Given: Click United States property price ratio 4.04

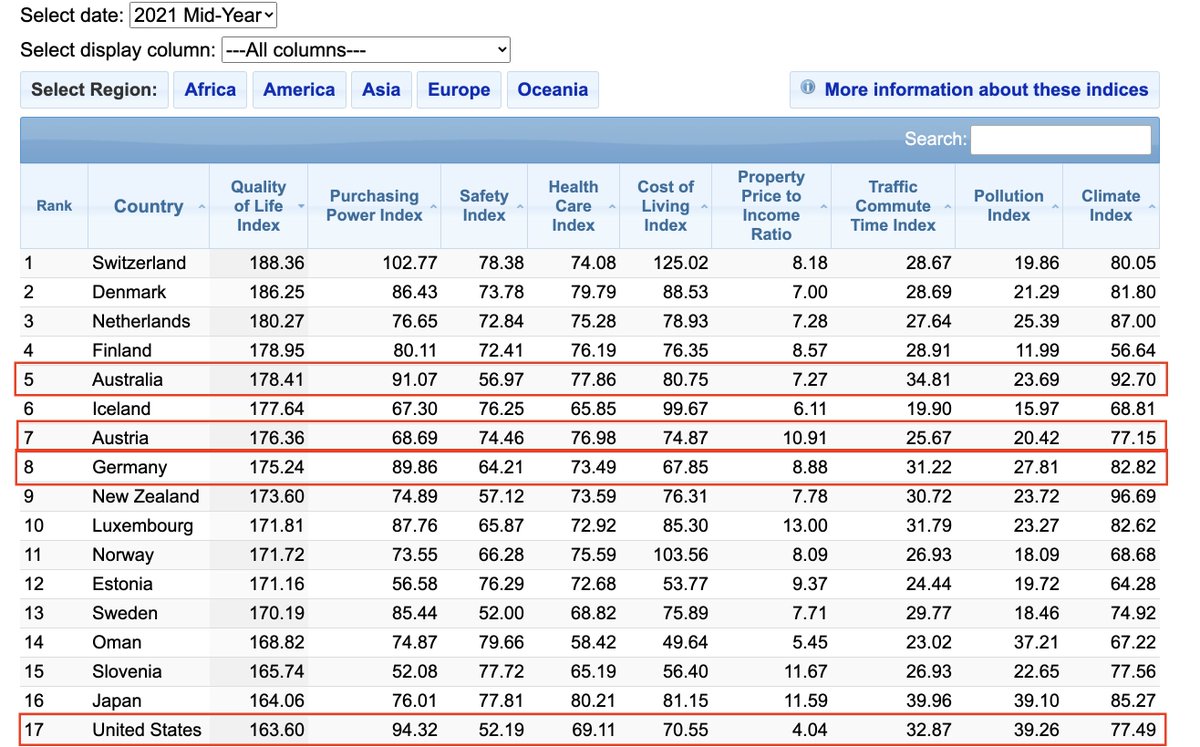Looking at the screenshot, I should click(x=808, y=729).
